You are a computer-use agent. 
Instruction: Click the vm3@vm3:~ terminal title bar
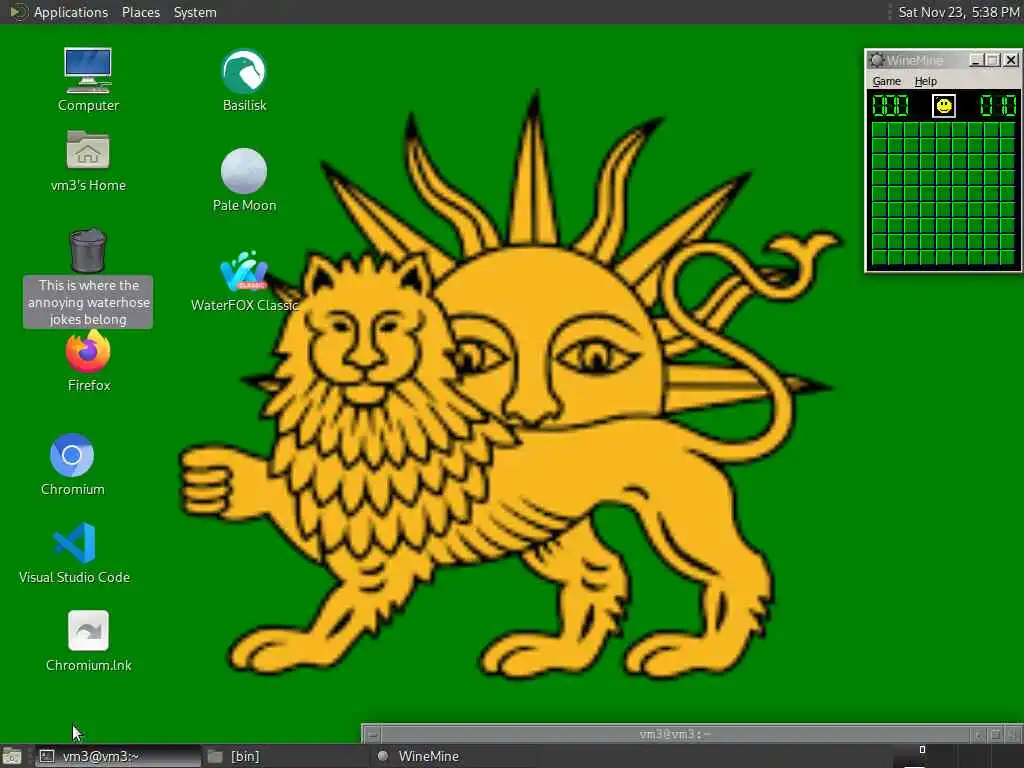pos(675,734)
